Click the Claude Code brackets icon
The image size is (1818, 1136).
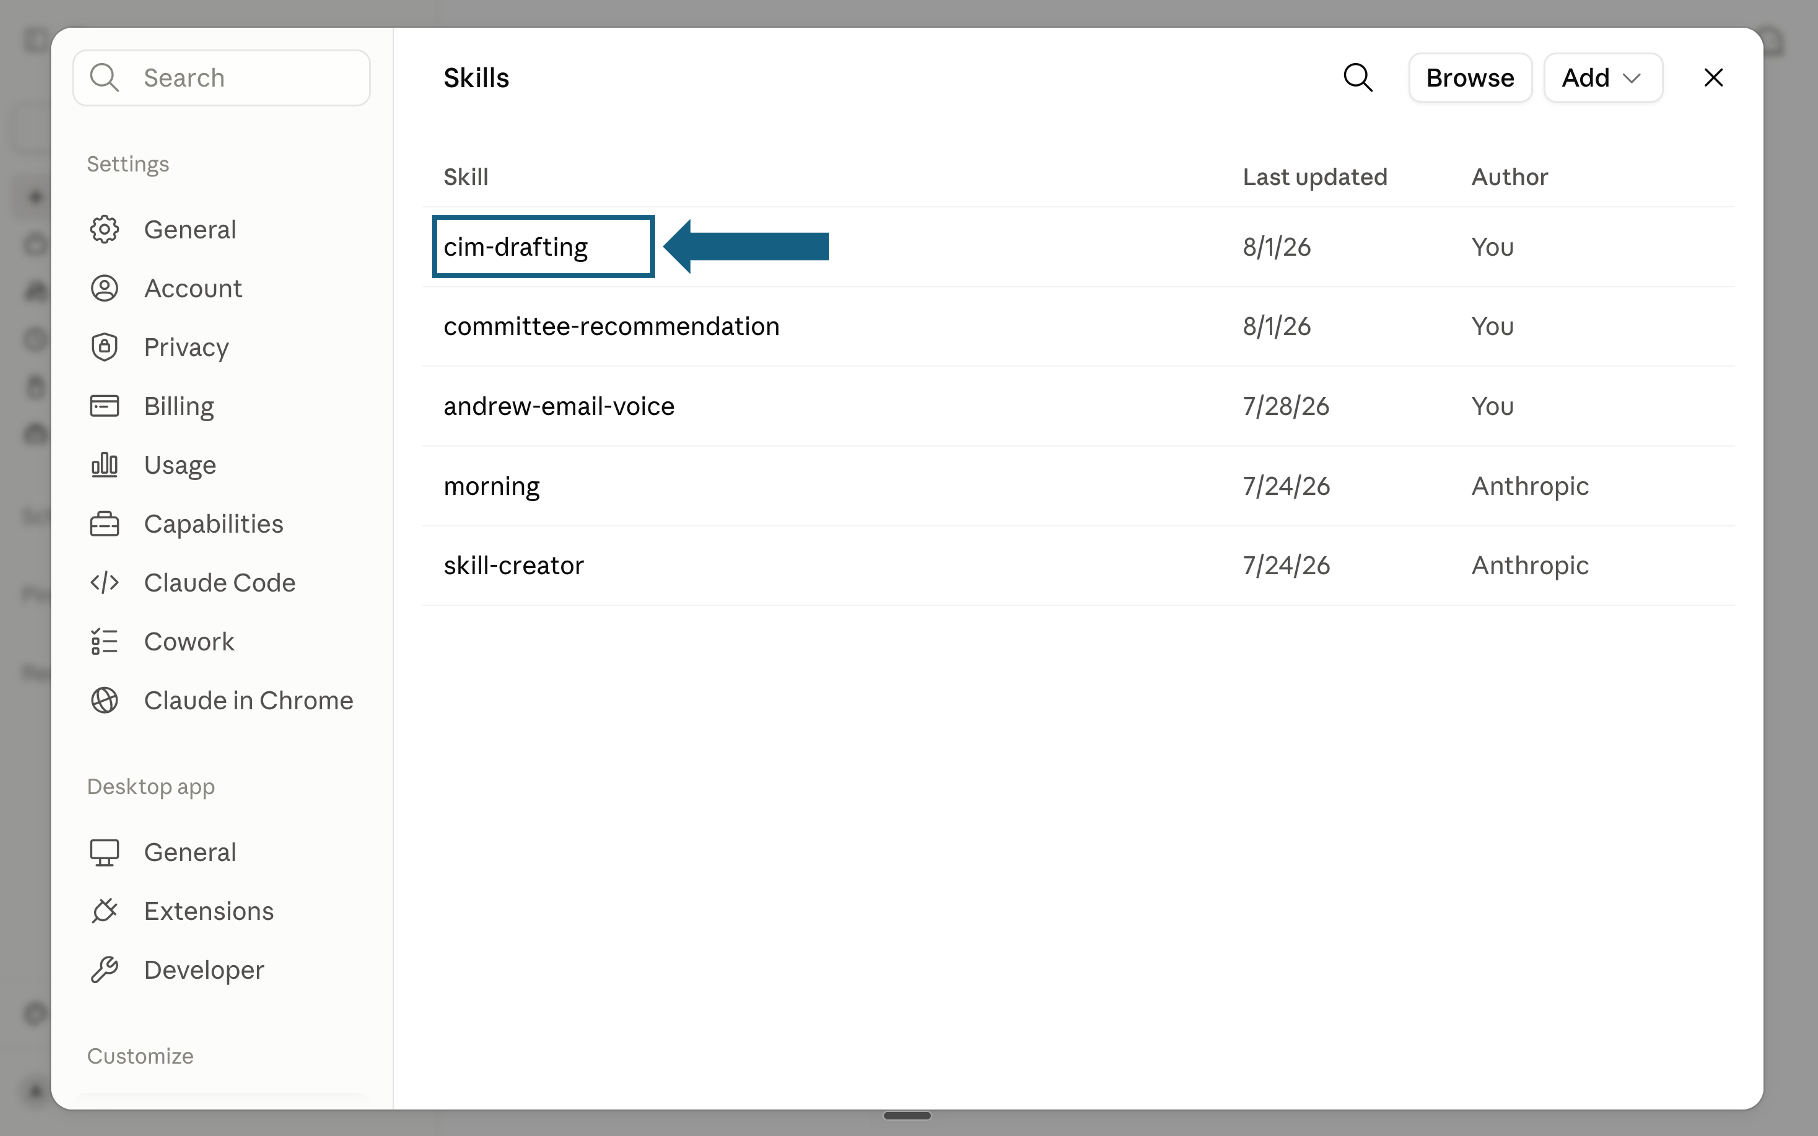tap(105, 583)
